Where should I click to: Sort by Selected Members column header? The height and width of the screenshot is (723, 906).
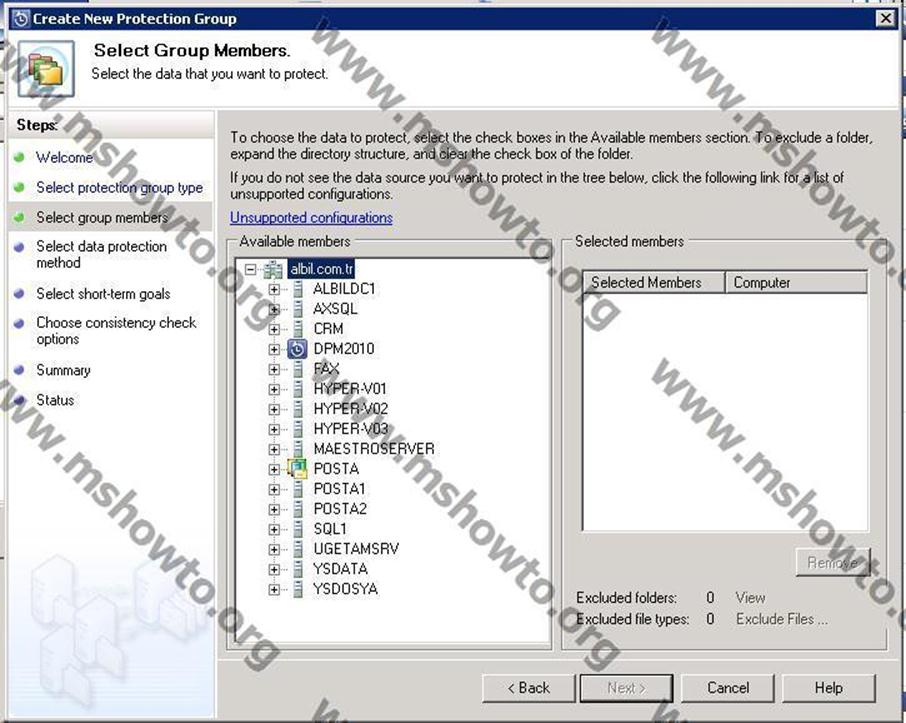(x=653, y=283)
